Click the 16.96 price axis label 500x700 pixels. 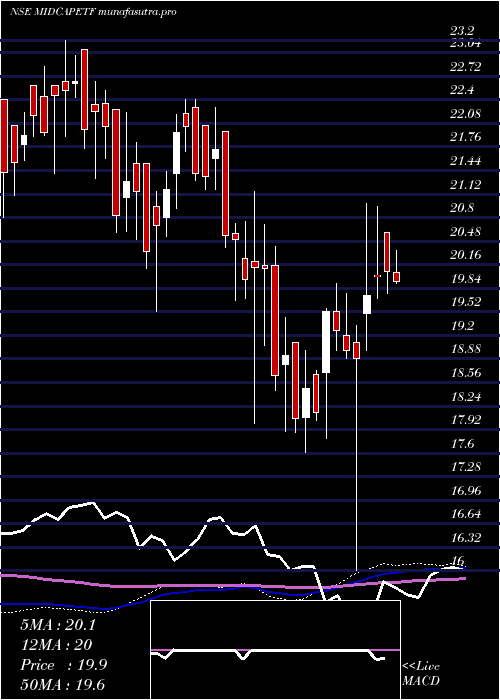coord(466,491)
